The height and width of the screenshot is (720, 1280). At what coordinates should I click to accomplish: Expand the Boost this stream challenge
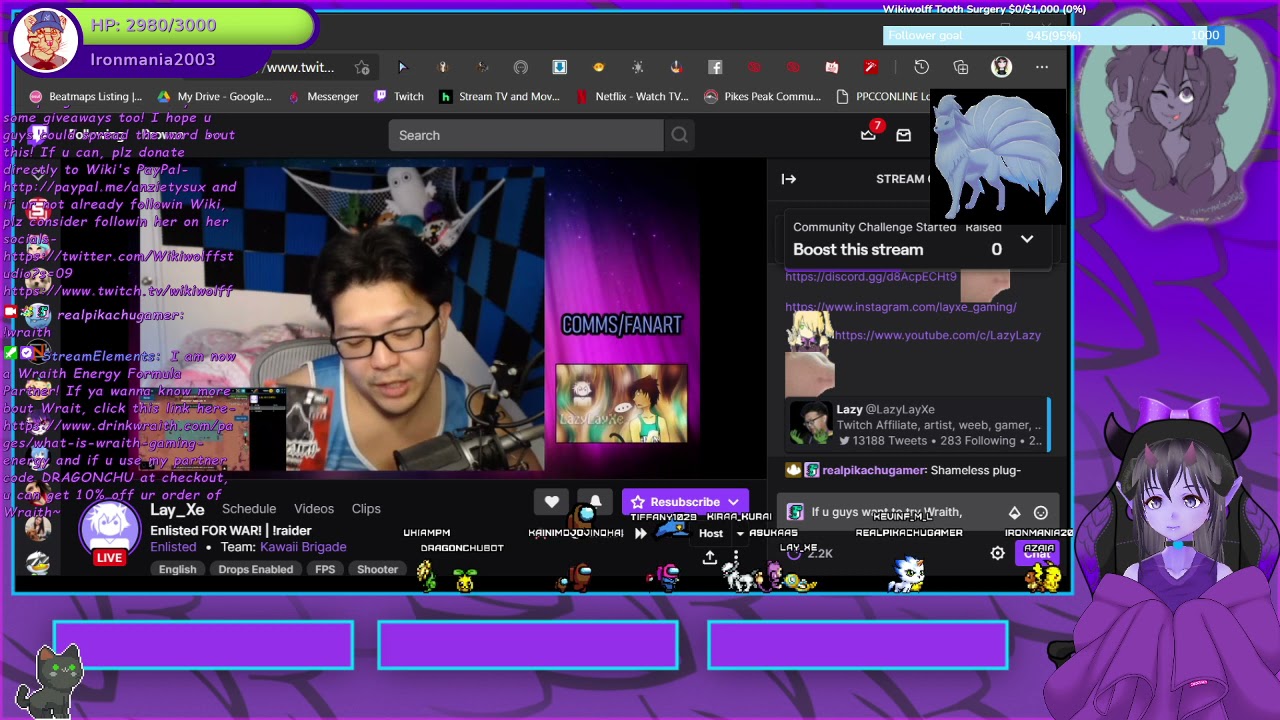pyautogui.click(x=1027, y=239)
